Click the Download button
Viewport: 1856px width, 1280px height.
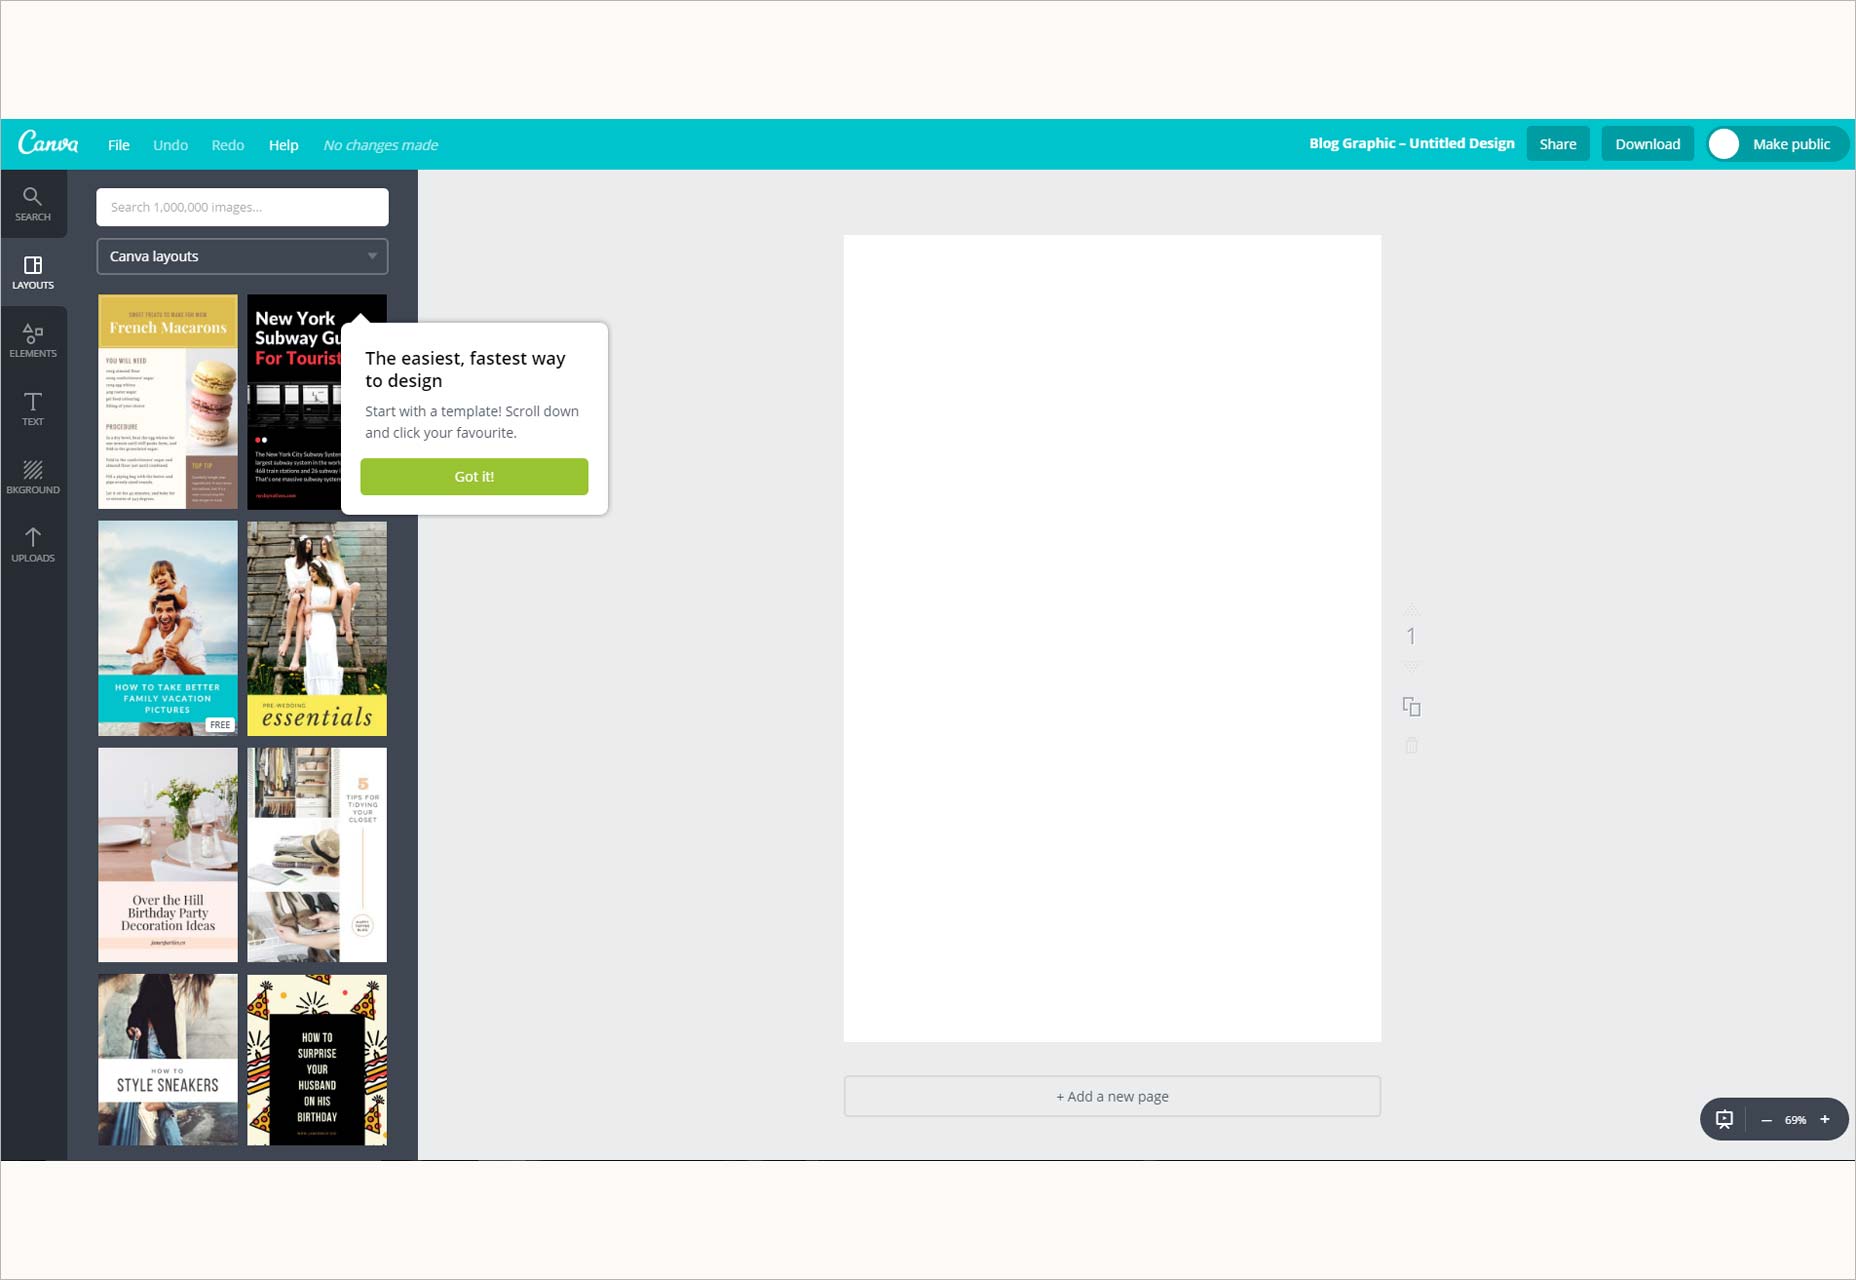pyautogui.click(x=1648, y=144)
